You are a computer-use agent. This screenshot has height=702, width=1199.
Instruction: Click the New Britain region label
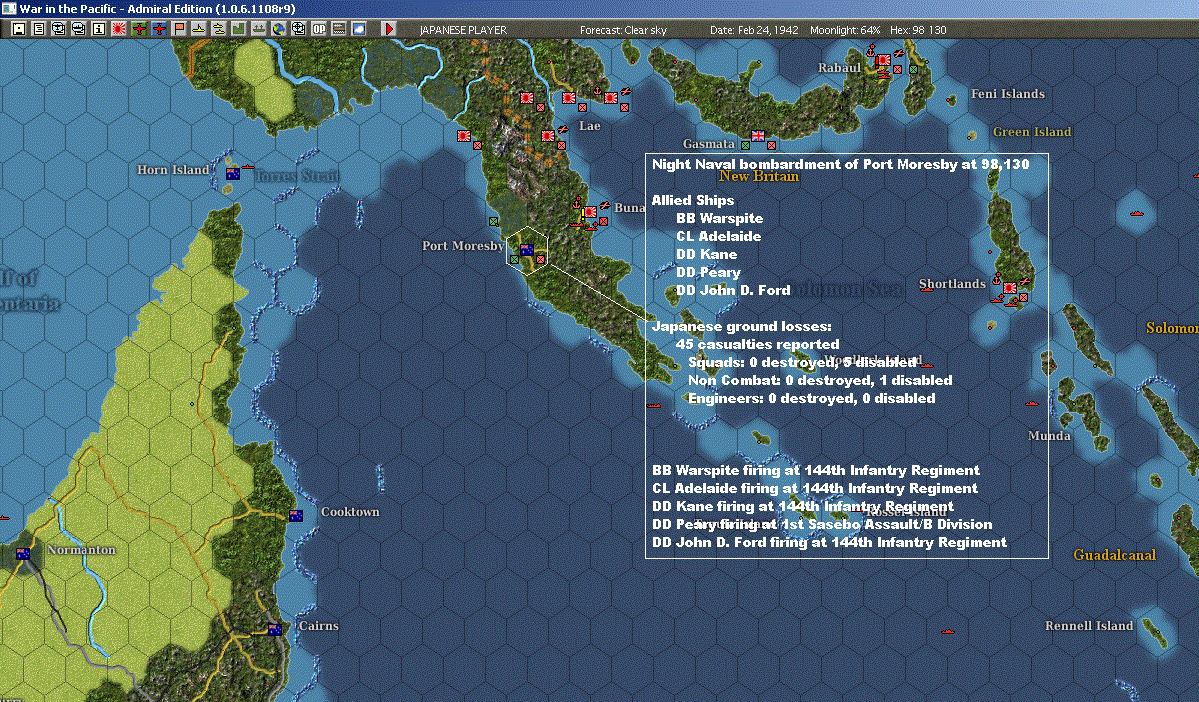pos(759,176)
